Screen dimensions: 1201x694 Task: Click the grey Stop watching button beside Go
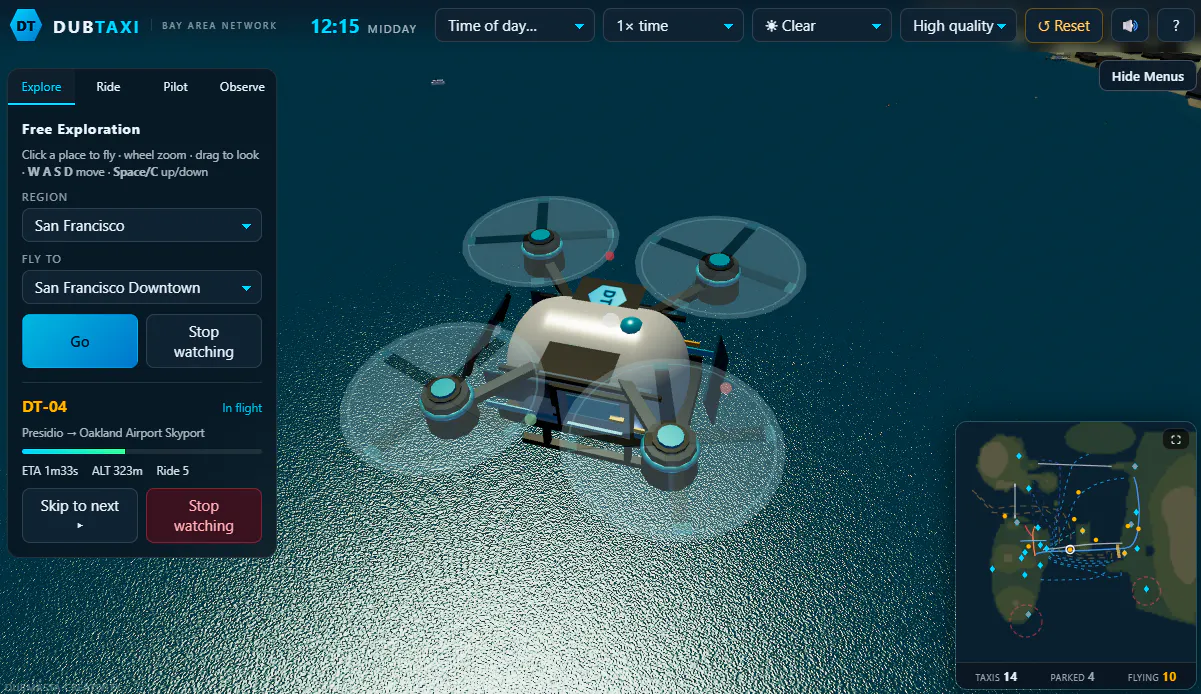coord(204,341)
